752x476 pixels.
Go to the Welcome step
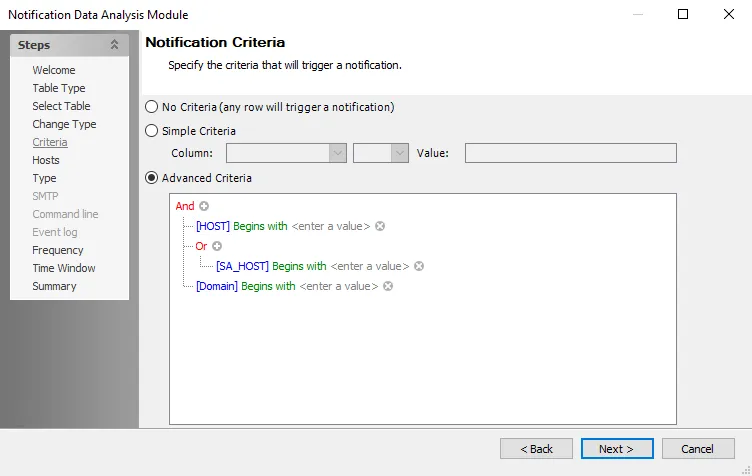[x=54, y=70]
